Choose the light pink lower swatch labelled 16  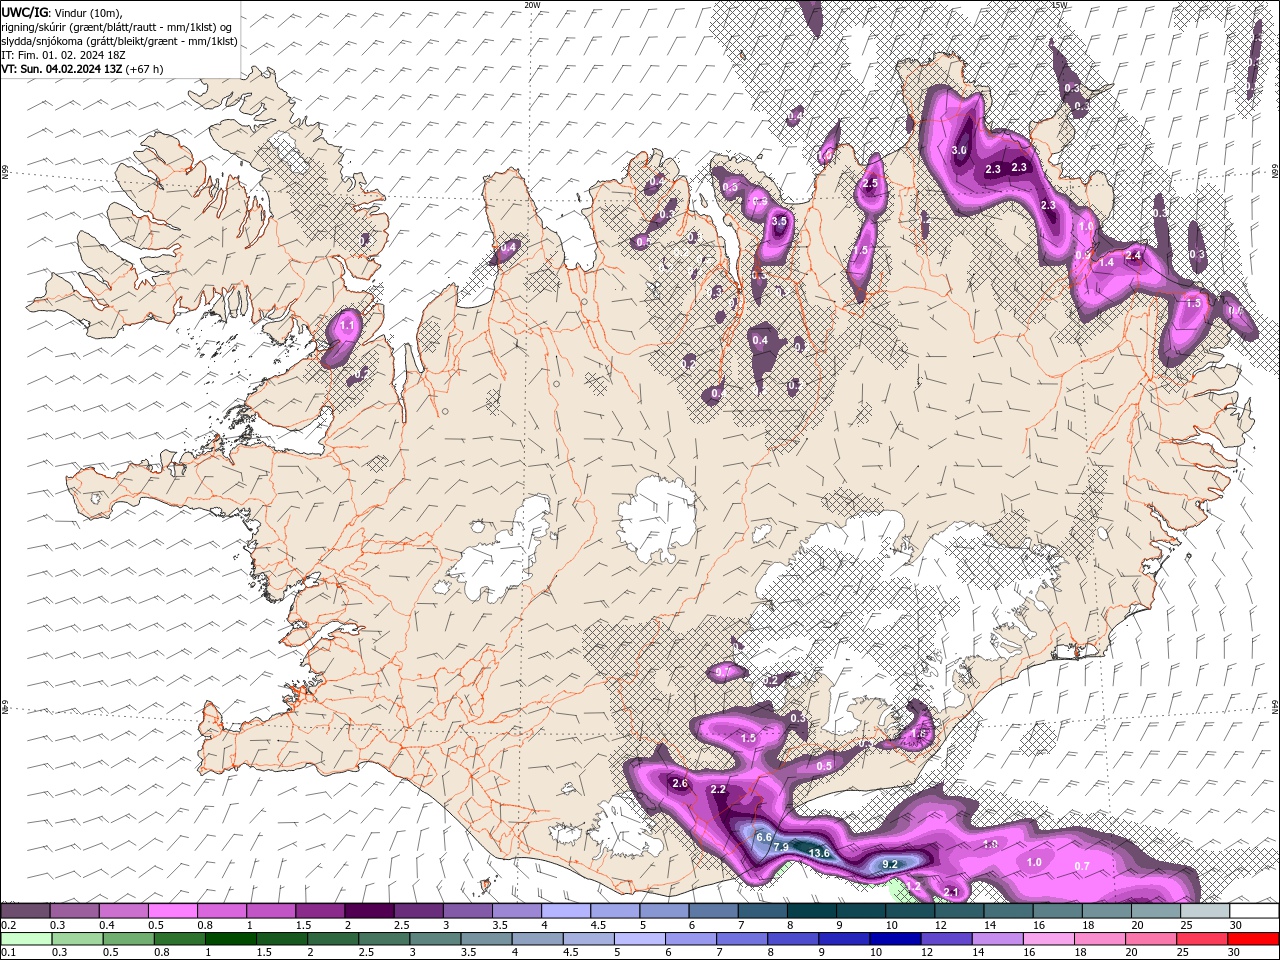point(1049,939)
